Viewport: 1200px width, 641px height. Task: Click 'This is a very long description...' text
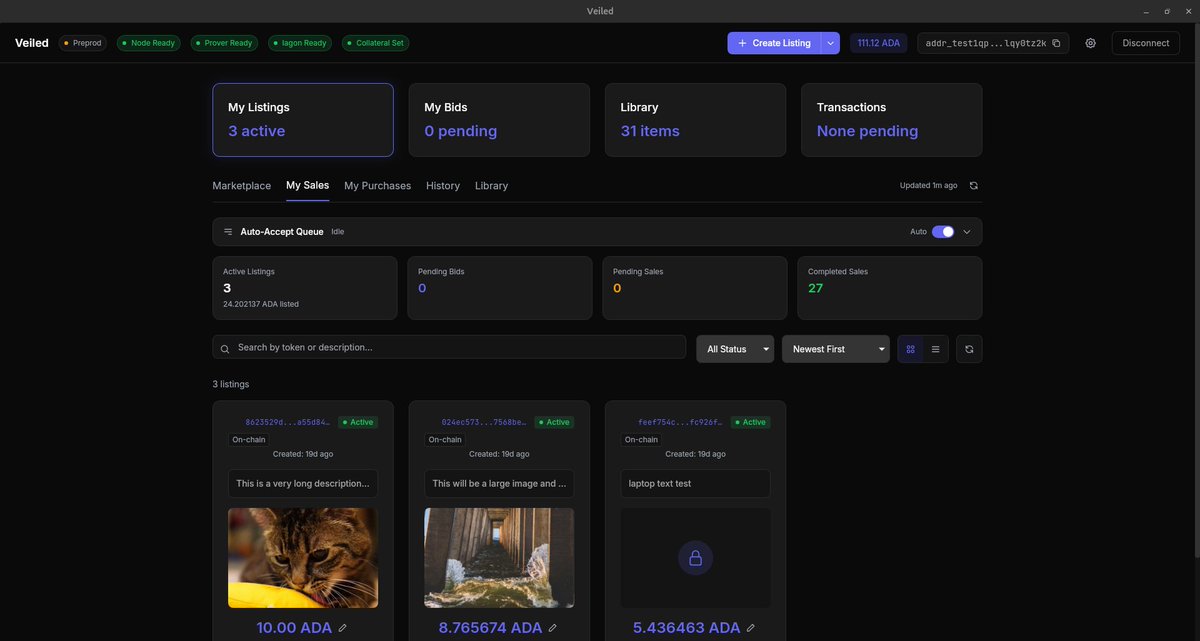(x=303, y=483)
